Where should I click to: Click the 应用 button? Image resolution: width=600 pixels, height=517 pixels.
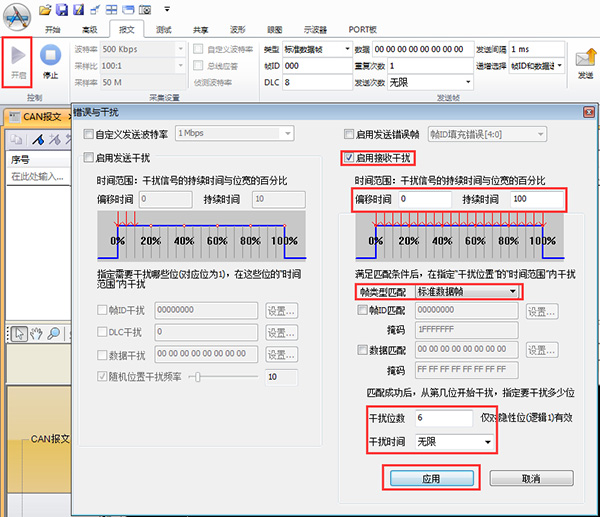coord(430,479)
